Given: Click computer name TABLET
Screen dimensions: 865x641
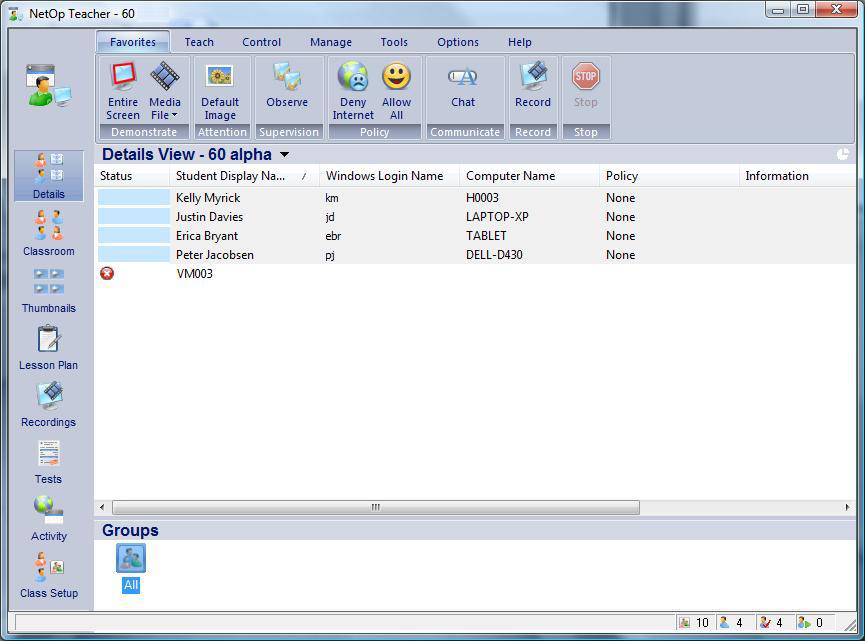Looking at the screenshot, I should pyautogui.click(x=486, y=236).
